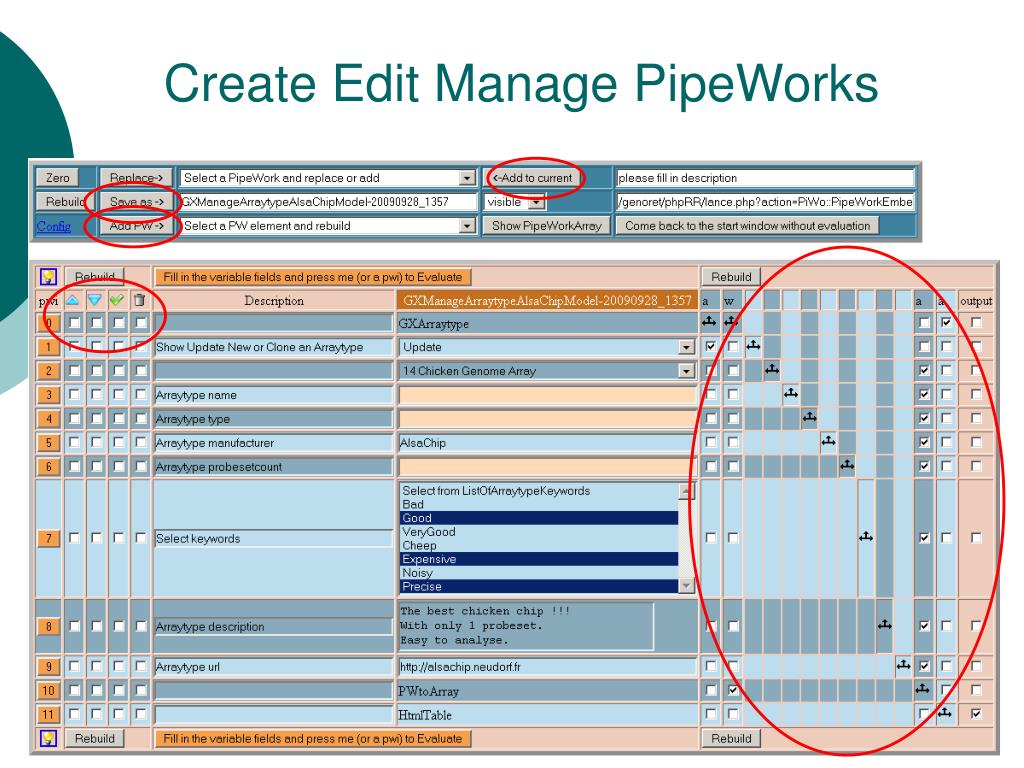Click the row number 10 button
The image size is (1024, 768).
click(x=48, y=690)
